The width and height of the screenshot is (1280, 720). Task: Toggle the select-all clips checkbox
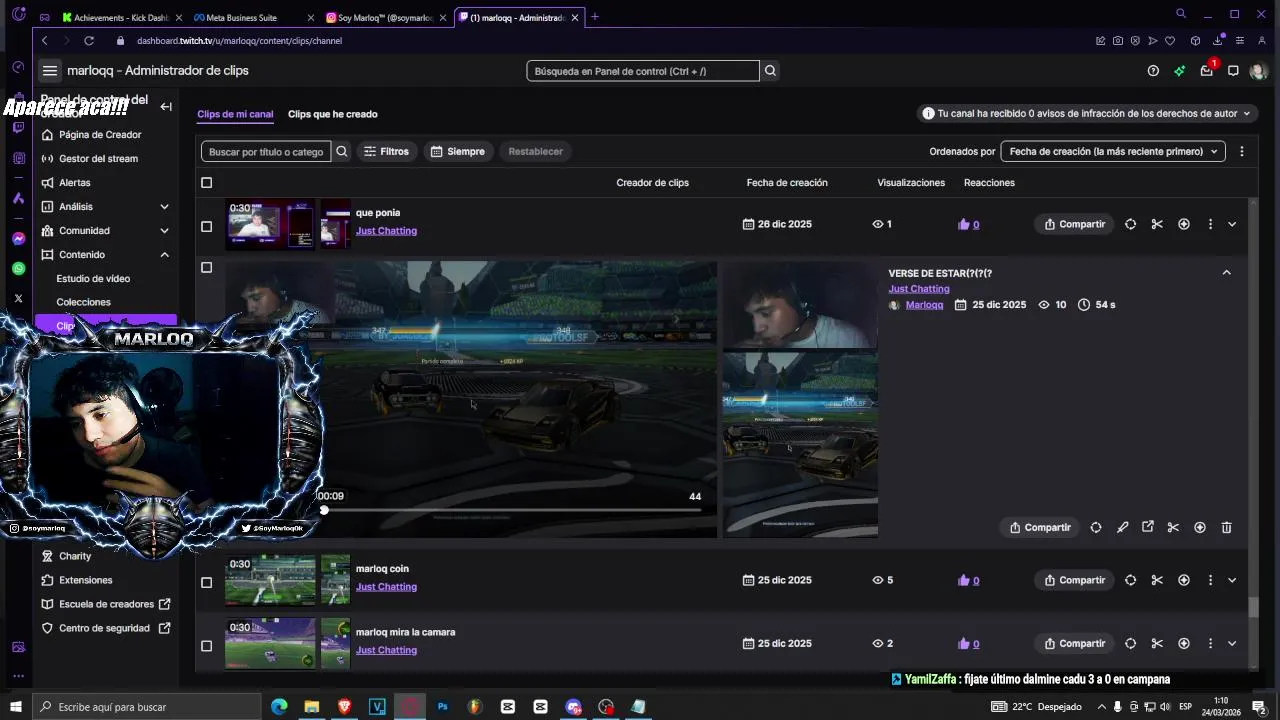point(207,183)
